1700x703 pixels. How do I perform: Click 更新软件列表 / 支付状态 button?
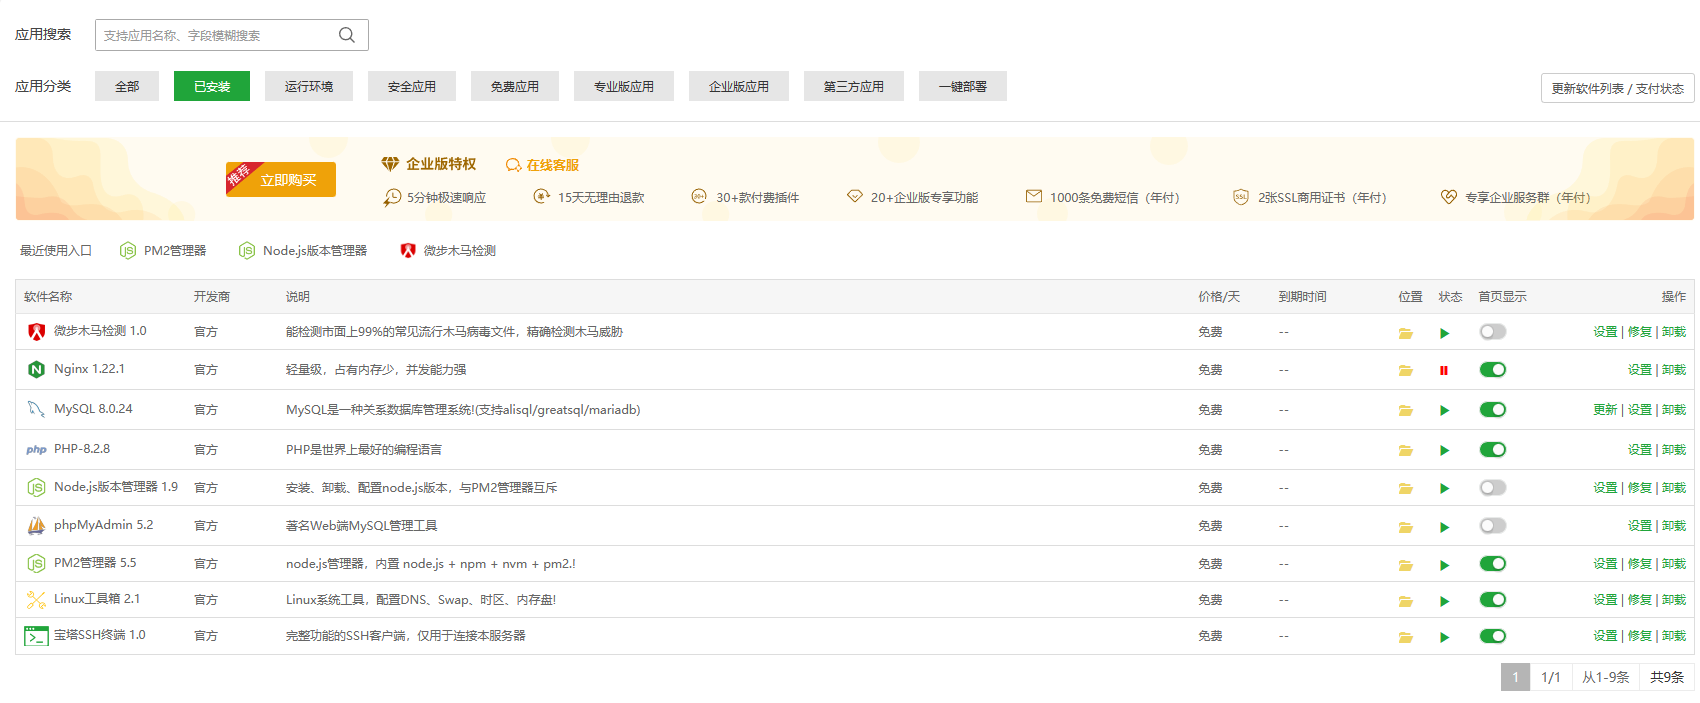point(1618,88)
